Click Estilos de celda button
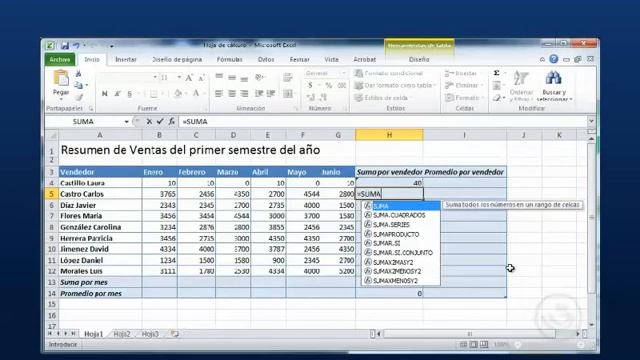The width and height of the screenshot is (640, 360). pyautogui.click(x=382, y=98)
